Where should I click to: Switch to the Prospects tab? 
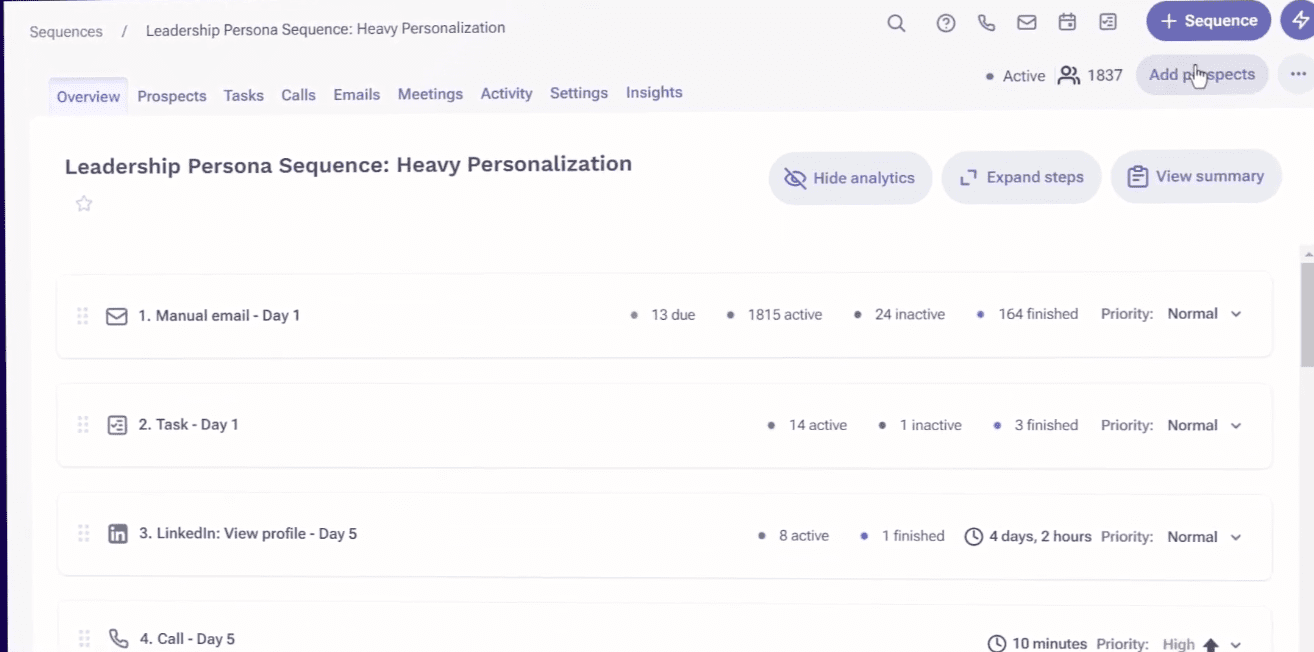[x=171, y=95]
